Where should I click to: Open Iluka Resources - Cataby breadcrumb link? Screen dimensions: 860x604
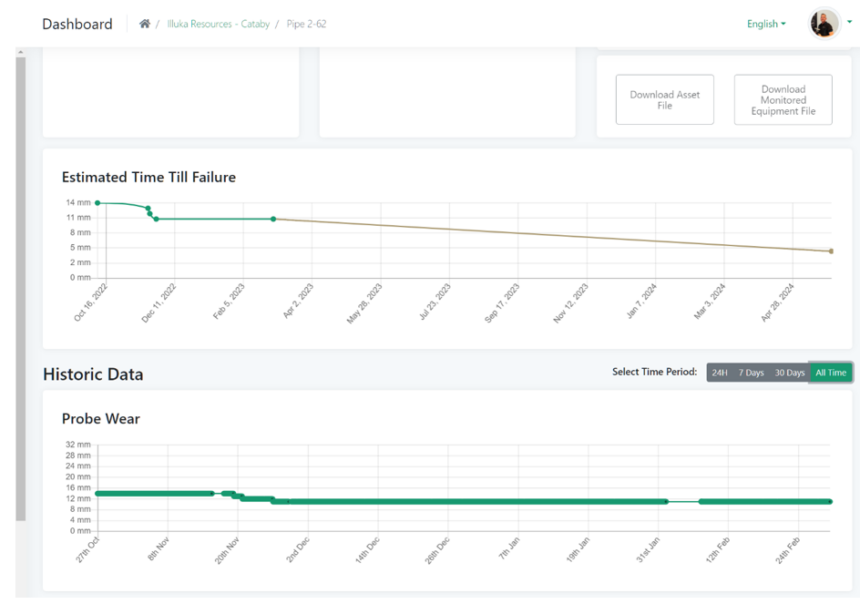tap(218, 24)
